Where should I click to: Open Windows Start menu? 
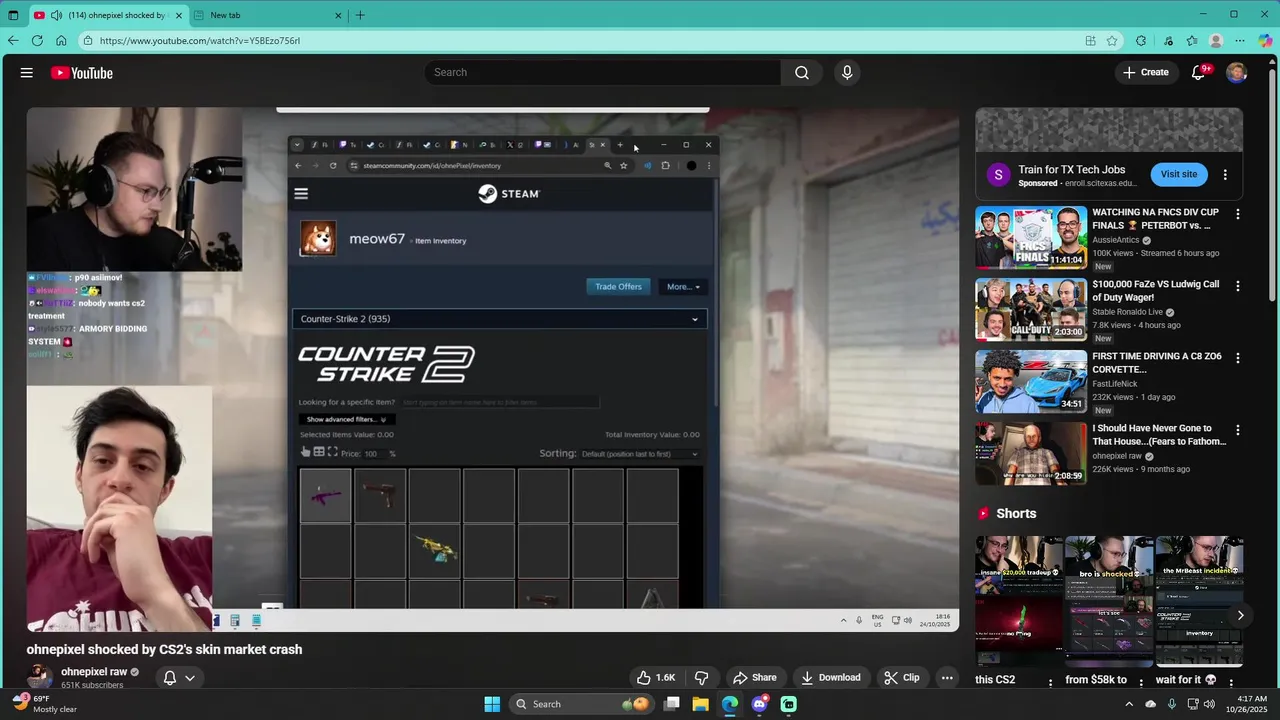click(x=492, y=704)
